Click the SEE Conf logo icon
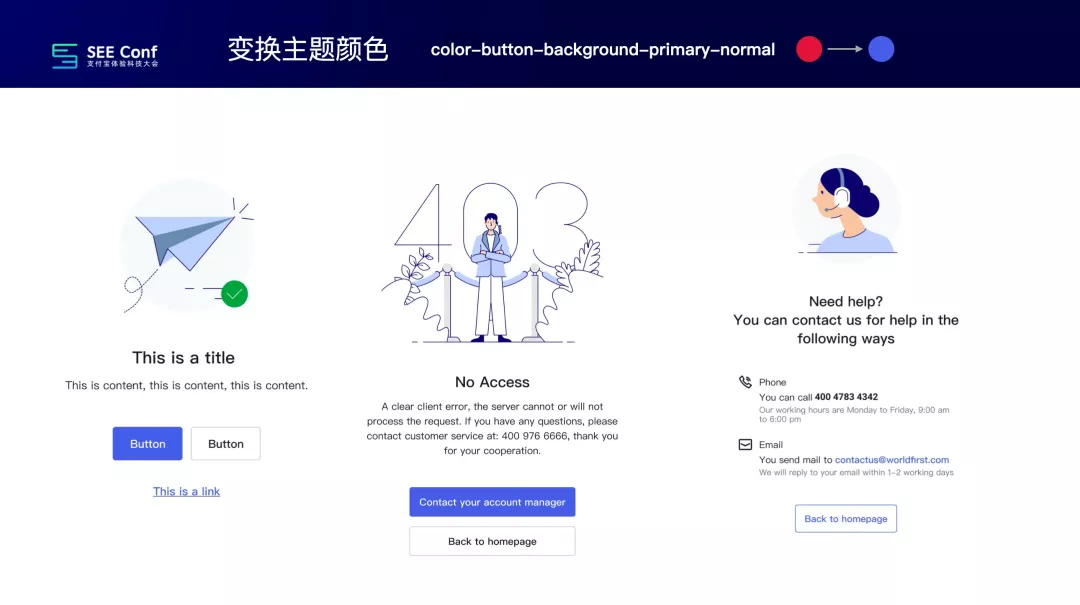This screenshot has height=605, width=1080. [x=65, y=56]
